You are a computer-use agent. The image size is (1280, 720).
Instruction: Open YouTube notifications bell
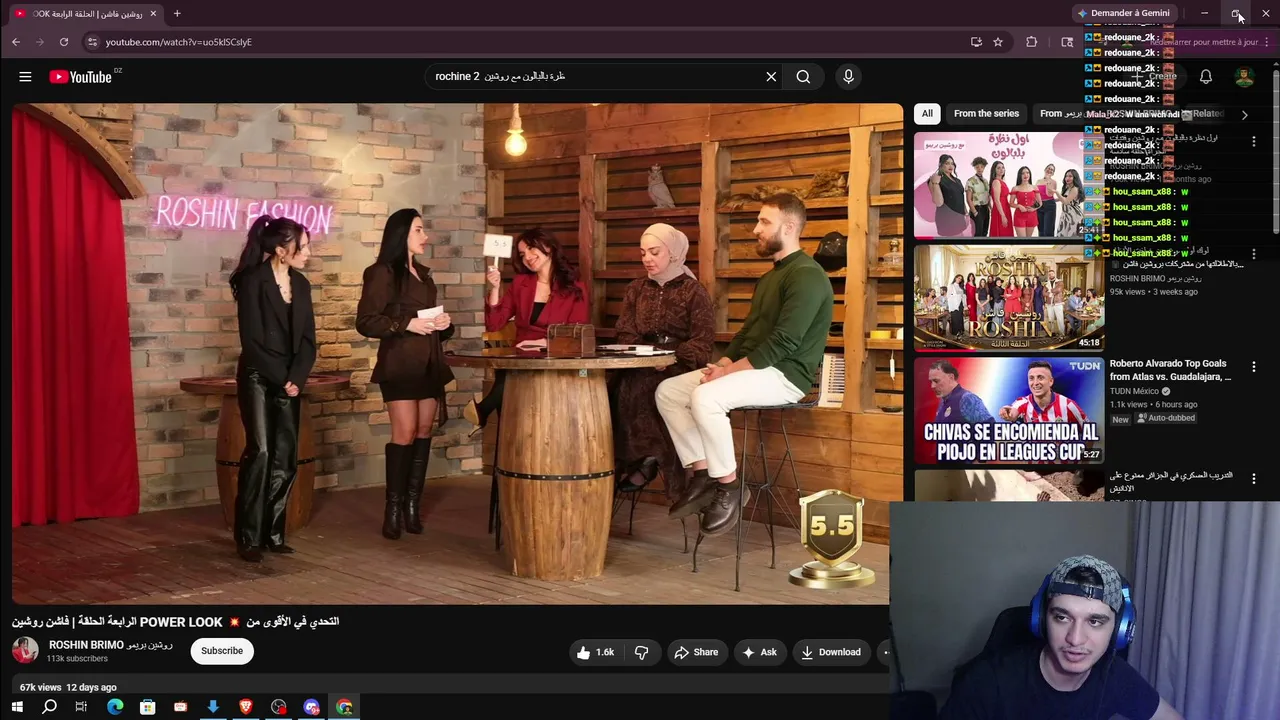pos(1206,77)
